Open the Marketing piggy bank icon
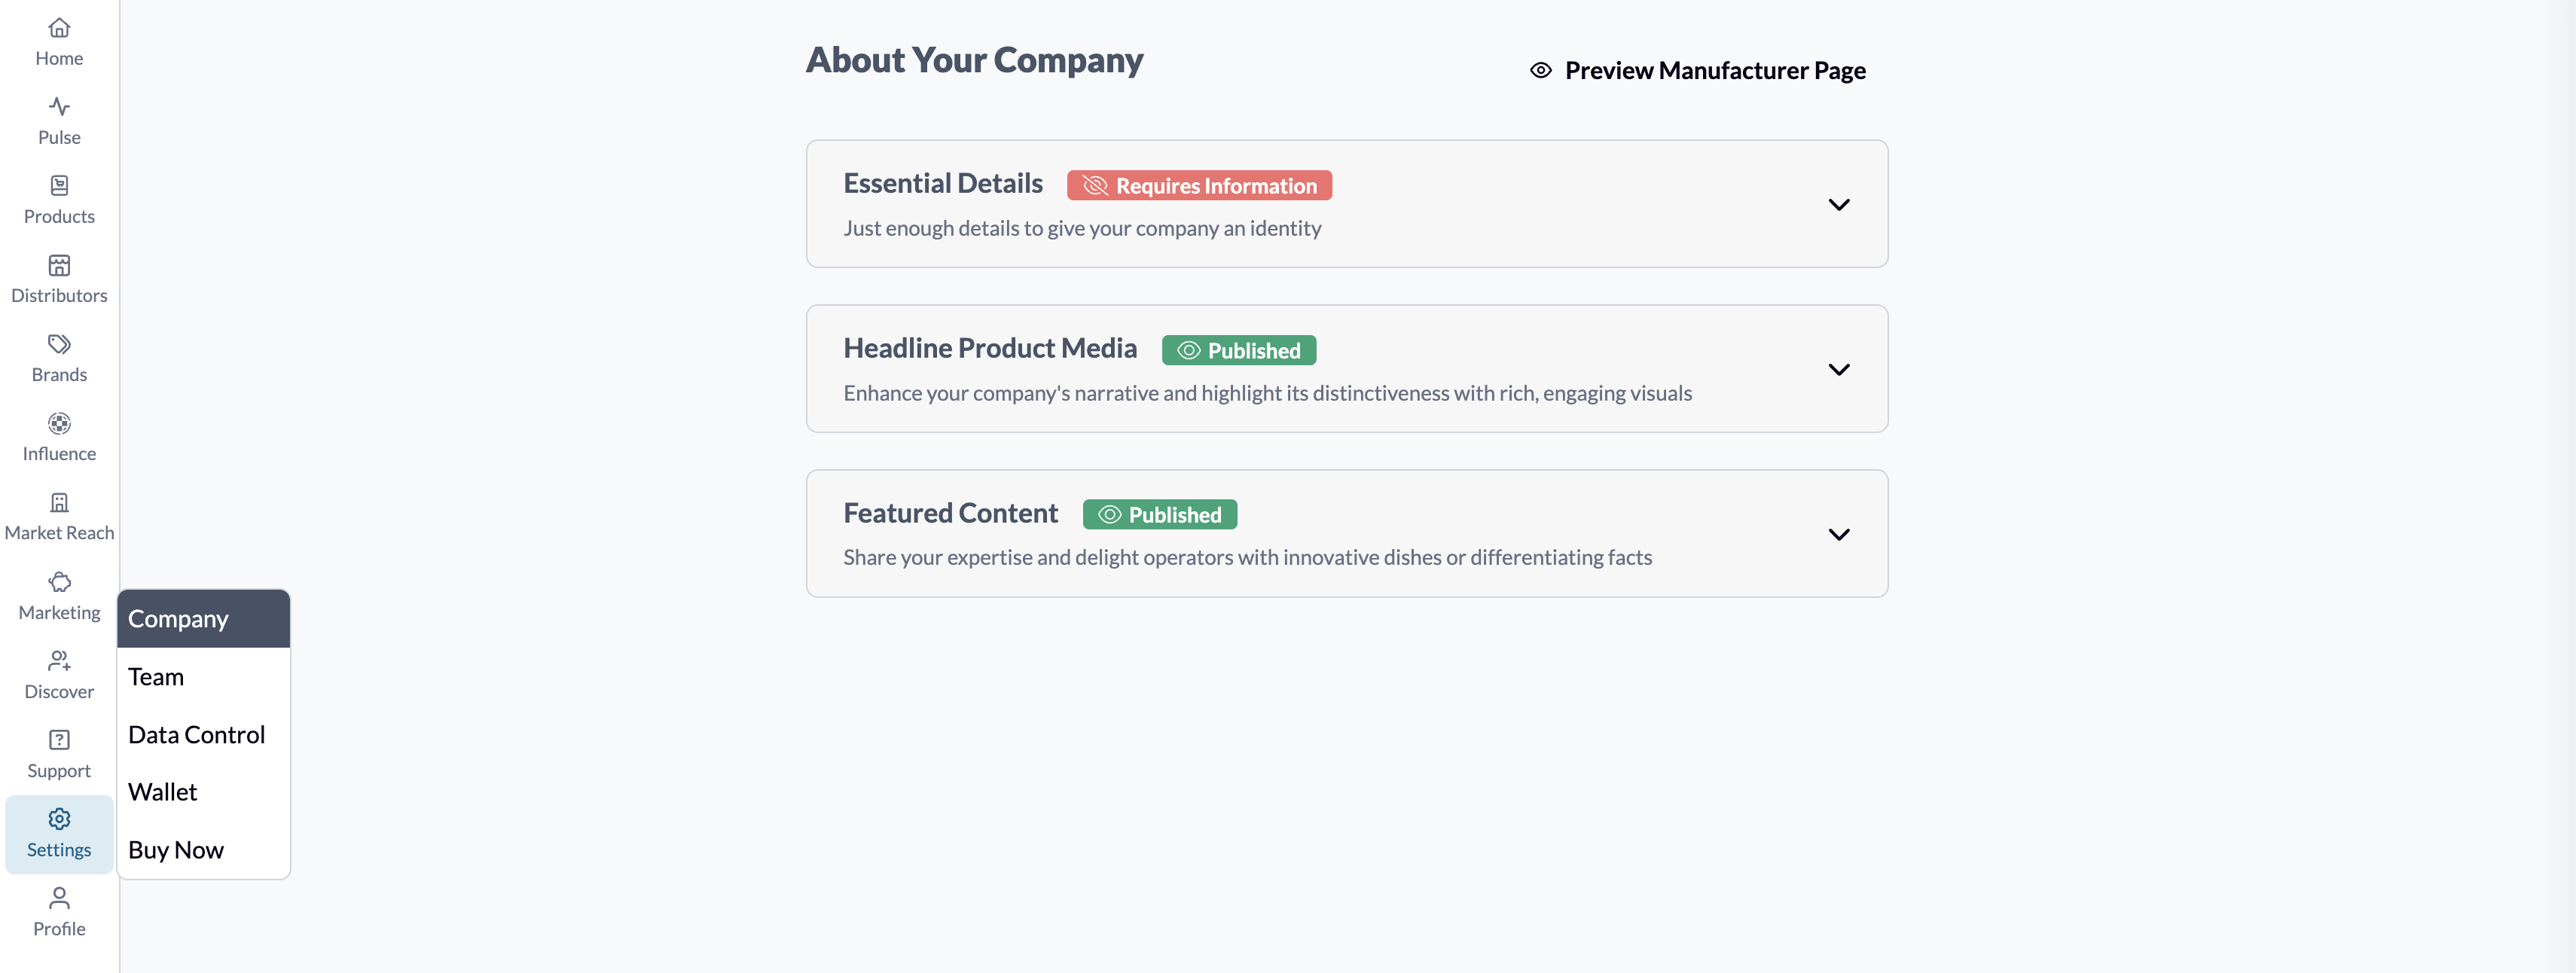The height and width of the screenshot is (973, 2576). 59,582
